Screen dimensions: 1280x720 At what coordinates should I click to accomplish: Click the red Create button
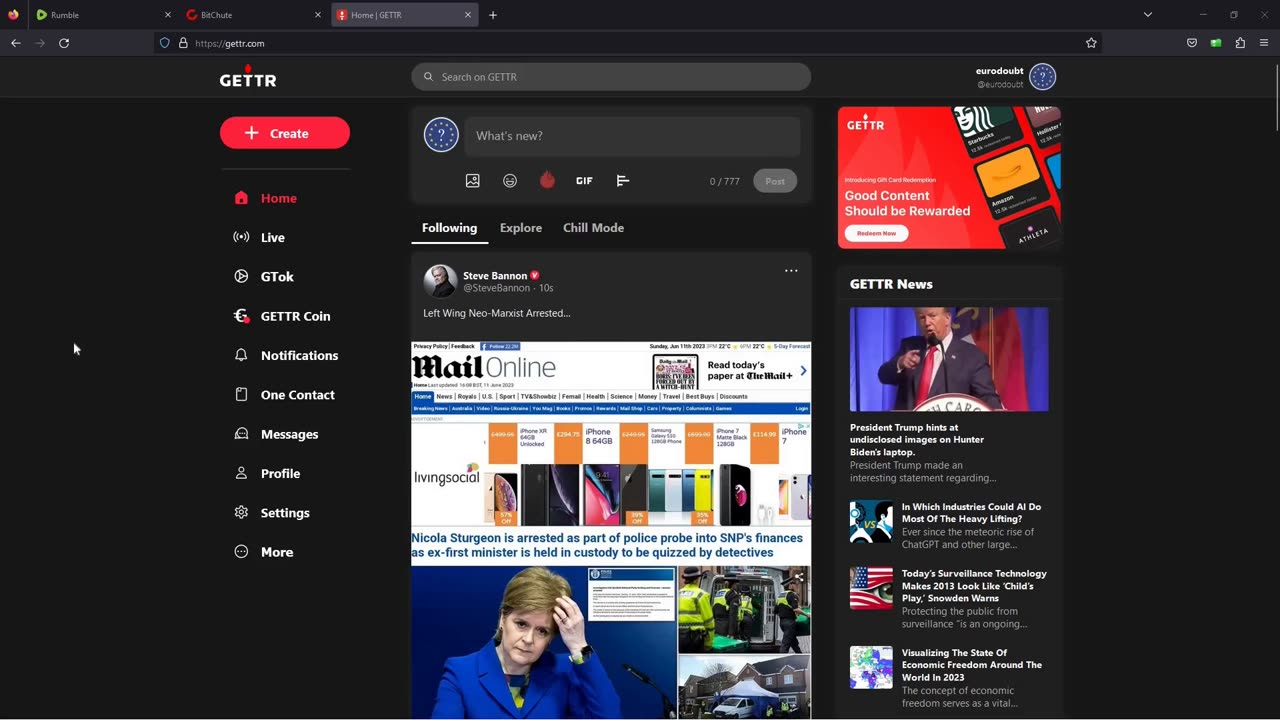[285, 133]
